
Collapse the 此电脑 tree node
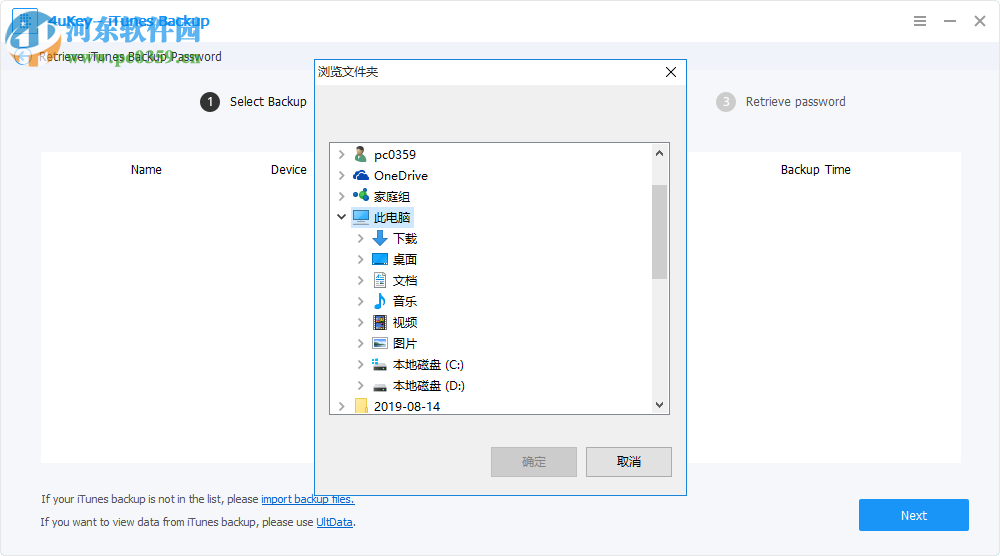pos(341,217)
